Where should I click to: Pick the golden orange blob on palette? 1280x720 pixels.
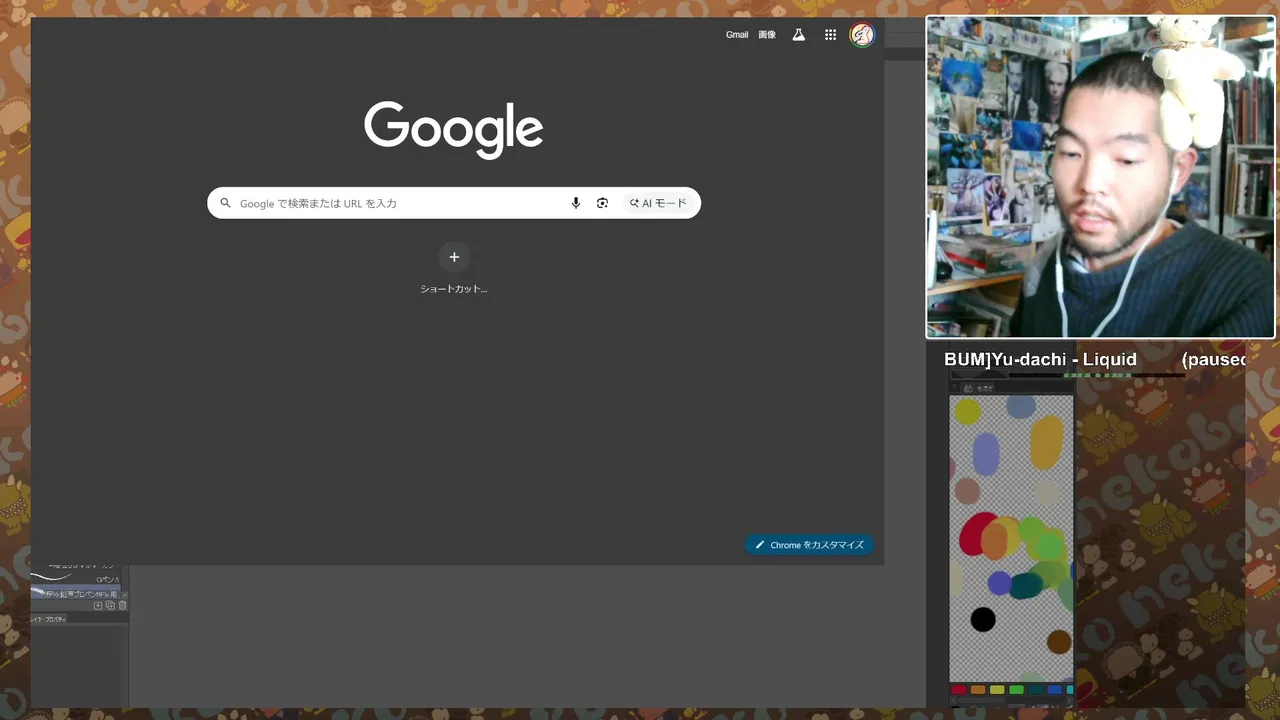click(x=1047, y=443)
